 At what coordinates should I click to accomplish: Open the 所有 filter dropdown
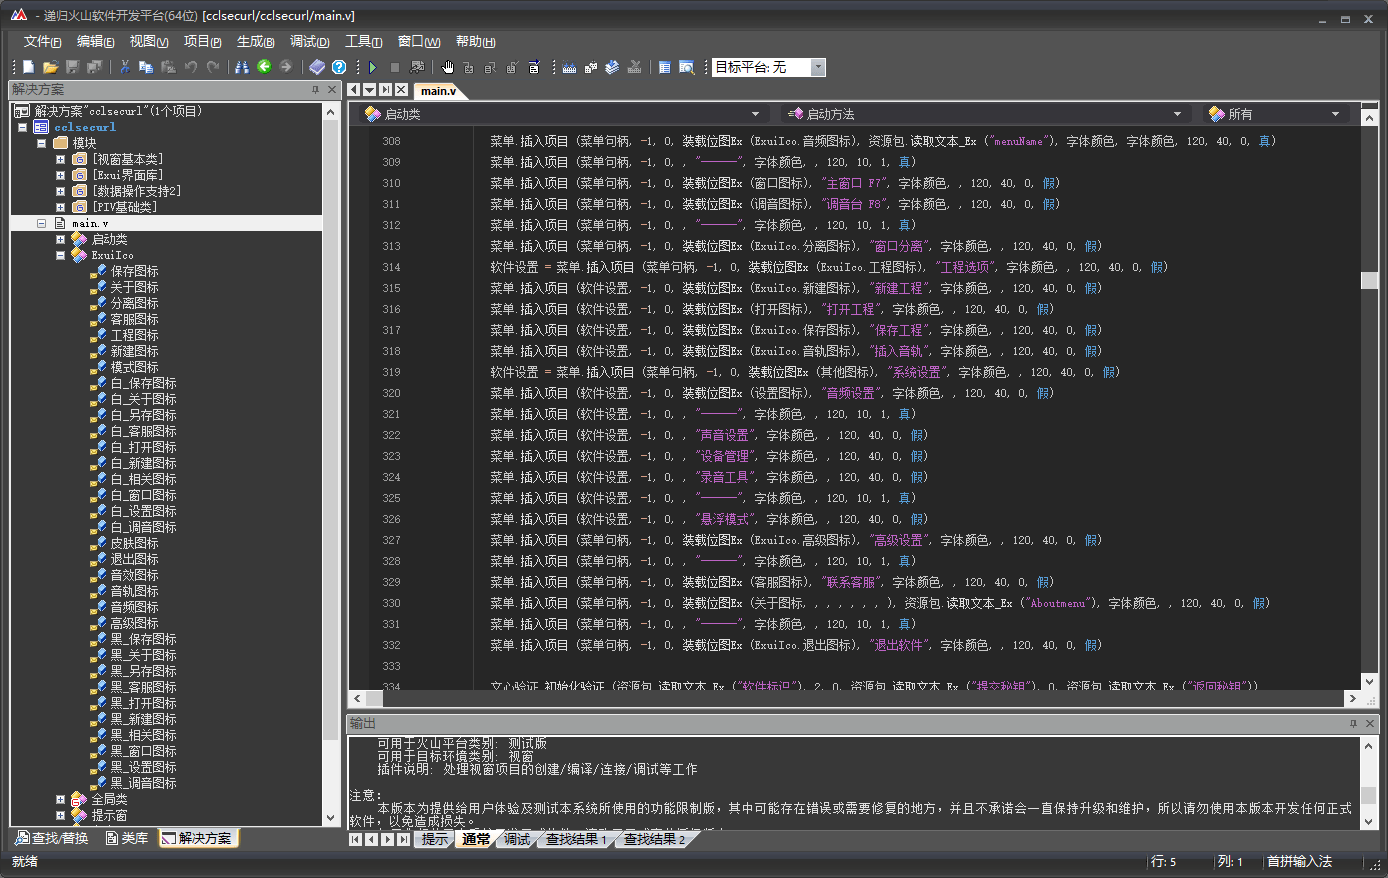click(1275, 114)
